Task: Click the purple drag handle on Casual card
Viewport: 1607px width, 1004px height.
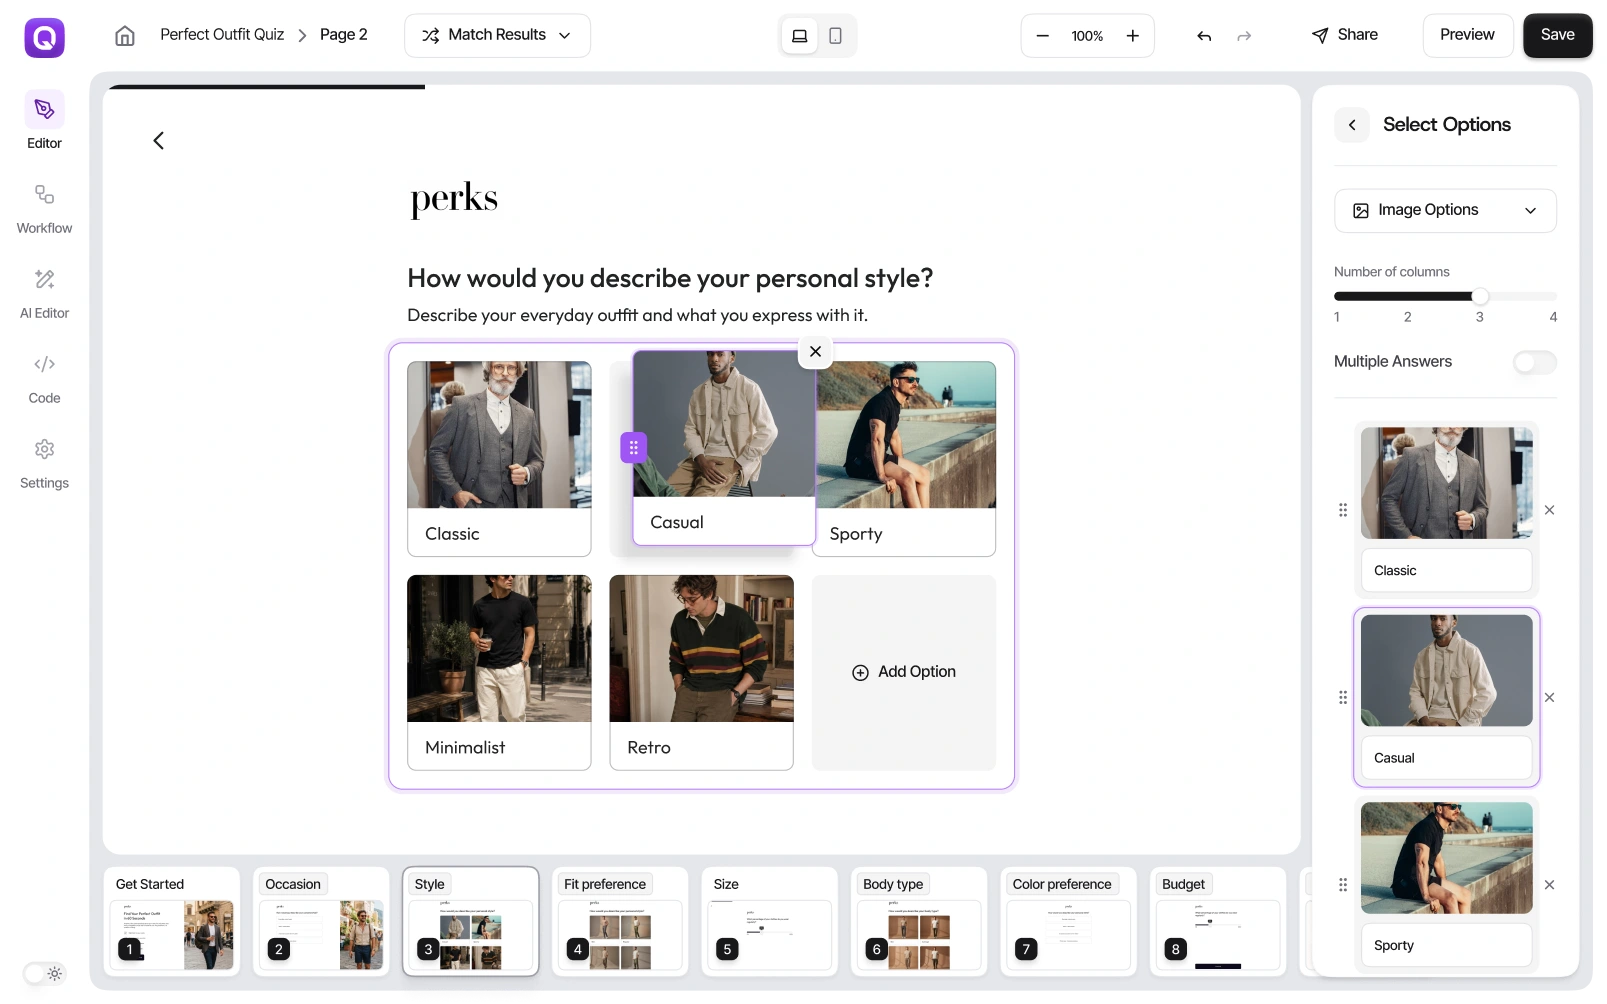Action: (633, 447)
